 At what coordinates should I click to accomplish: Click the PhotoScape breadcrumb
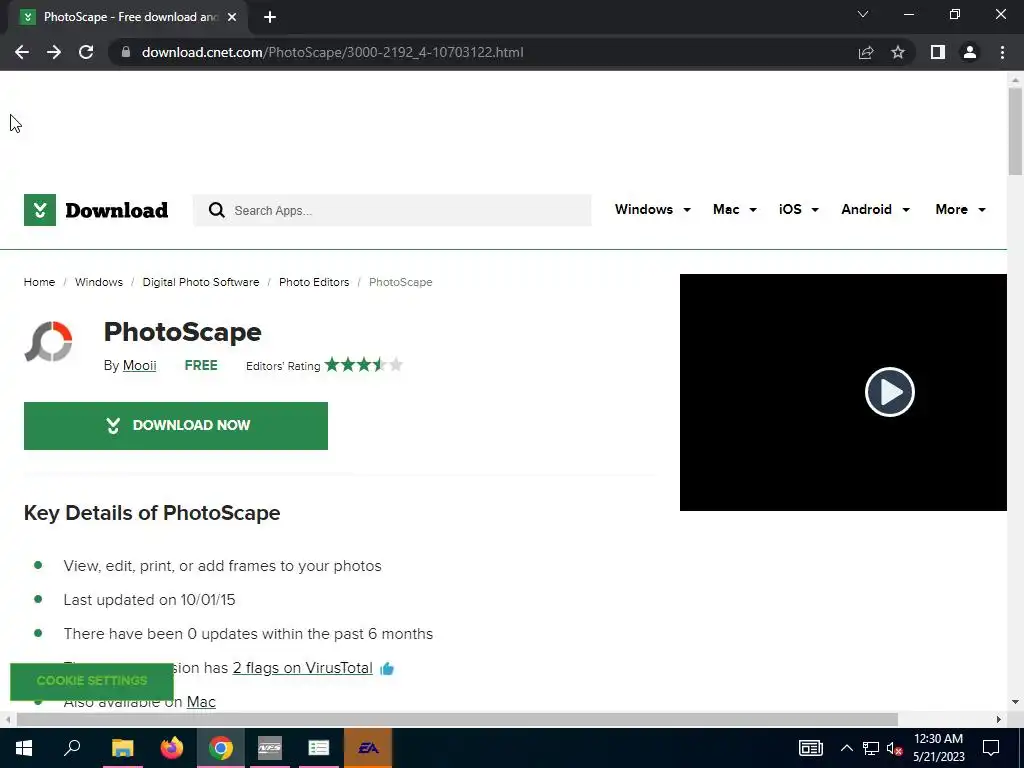coord(400,282)
